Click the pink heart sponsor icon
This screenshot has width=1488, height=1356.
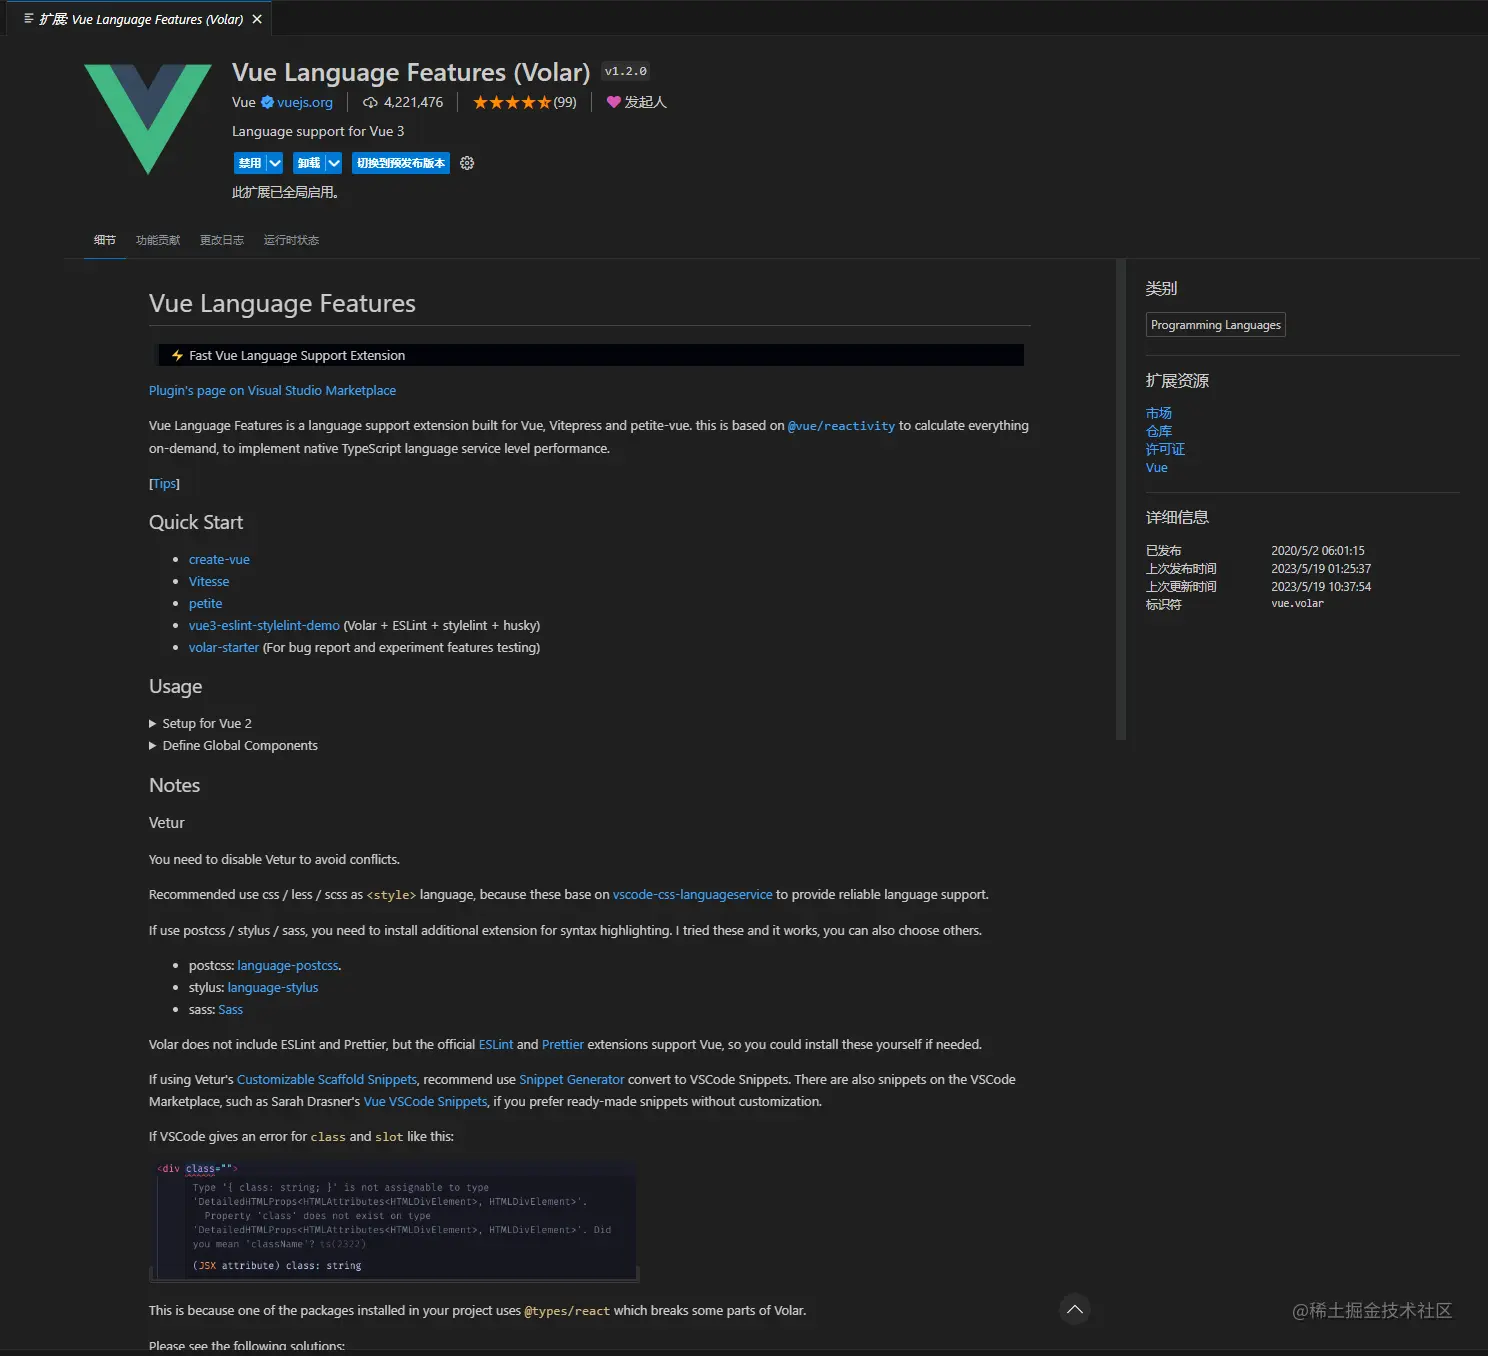tap(614, 102)
